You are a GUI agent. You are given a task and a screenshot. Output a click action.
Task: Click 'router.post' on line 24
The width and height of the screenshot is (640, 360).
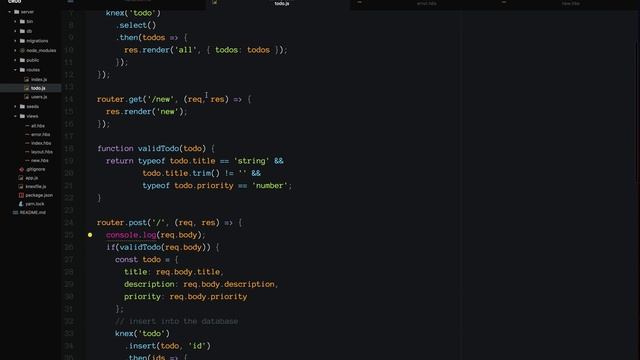(122, 222)
